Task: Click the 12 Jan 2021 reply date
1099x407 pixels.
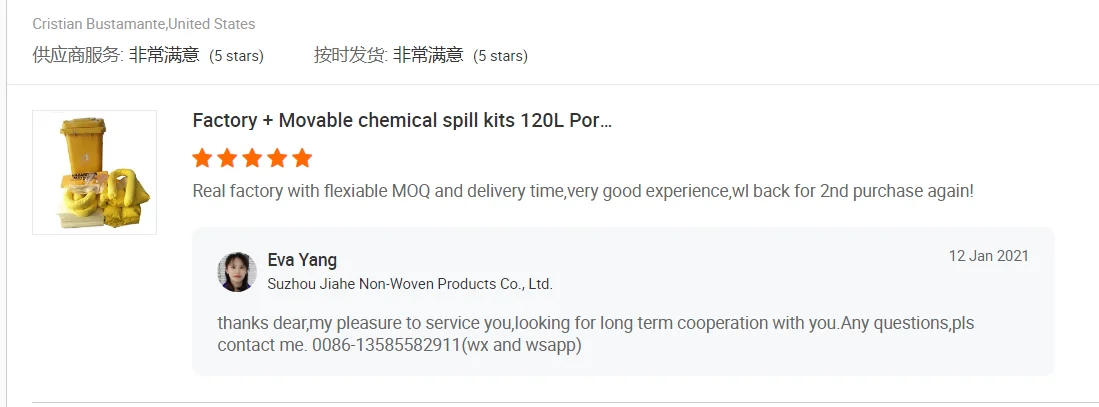Action: point(988,256)
